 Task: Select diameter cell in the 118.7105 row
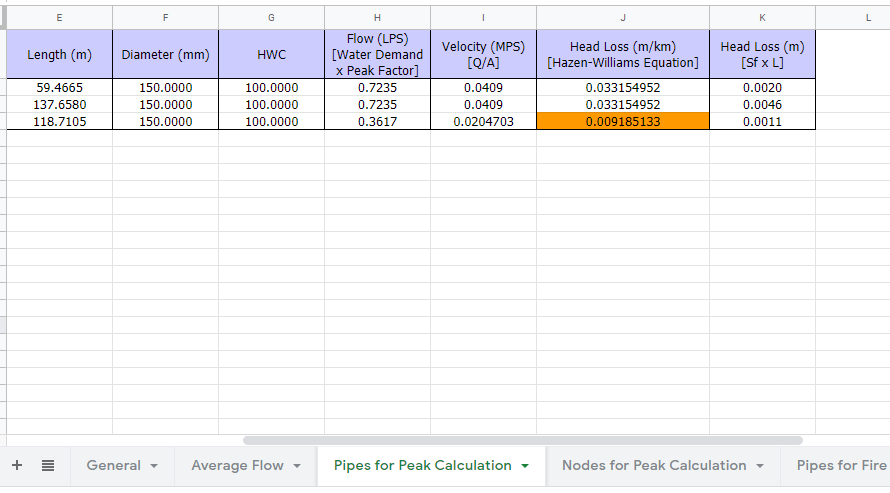[166, 121]
